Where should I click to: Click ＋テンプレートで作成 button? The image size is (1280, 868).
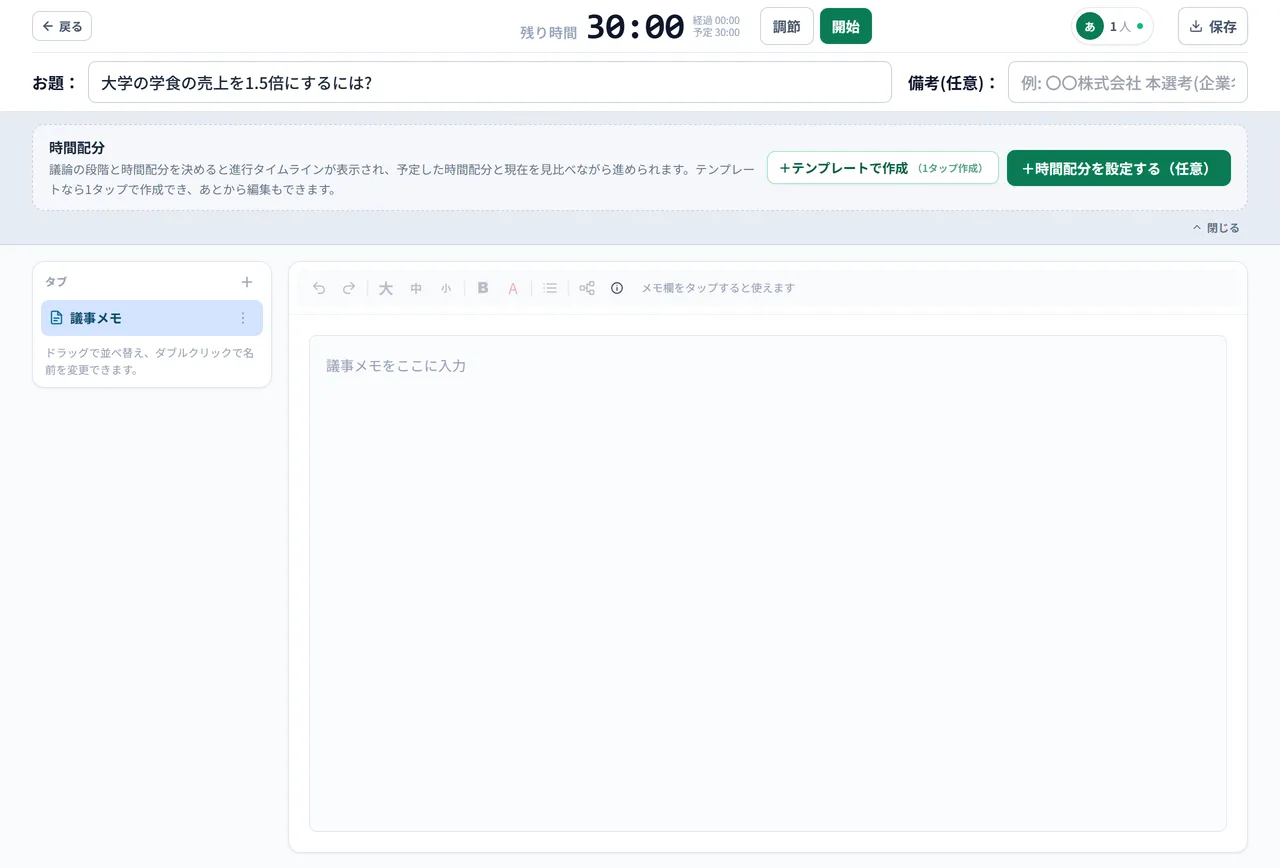(883, 168)
